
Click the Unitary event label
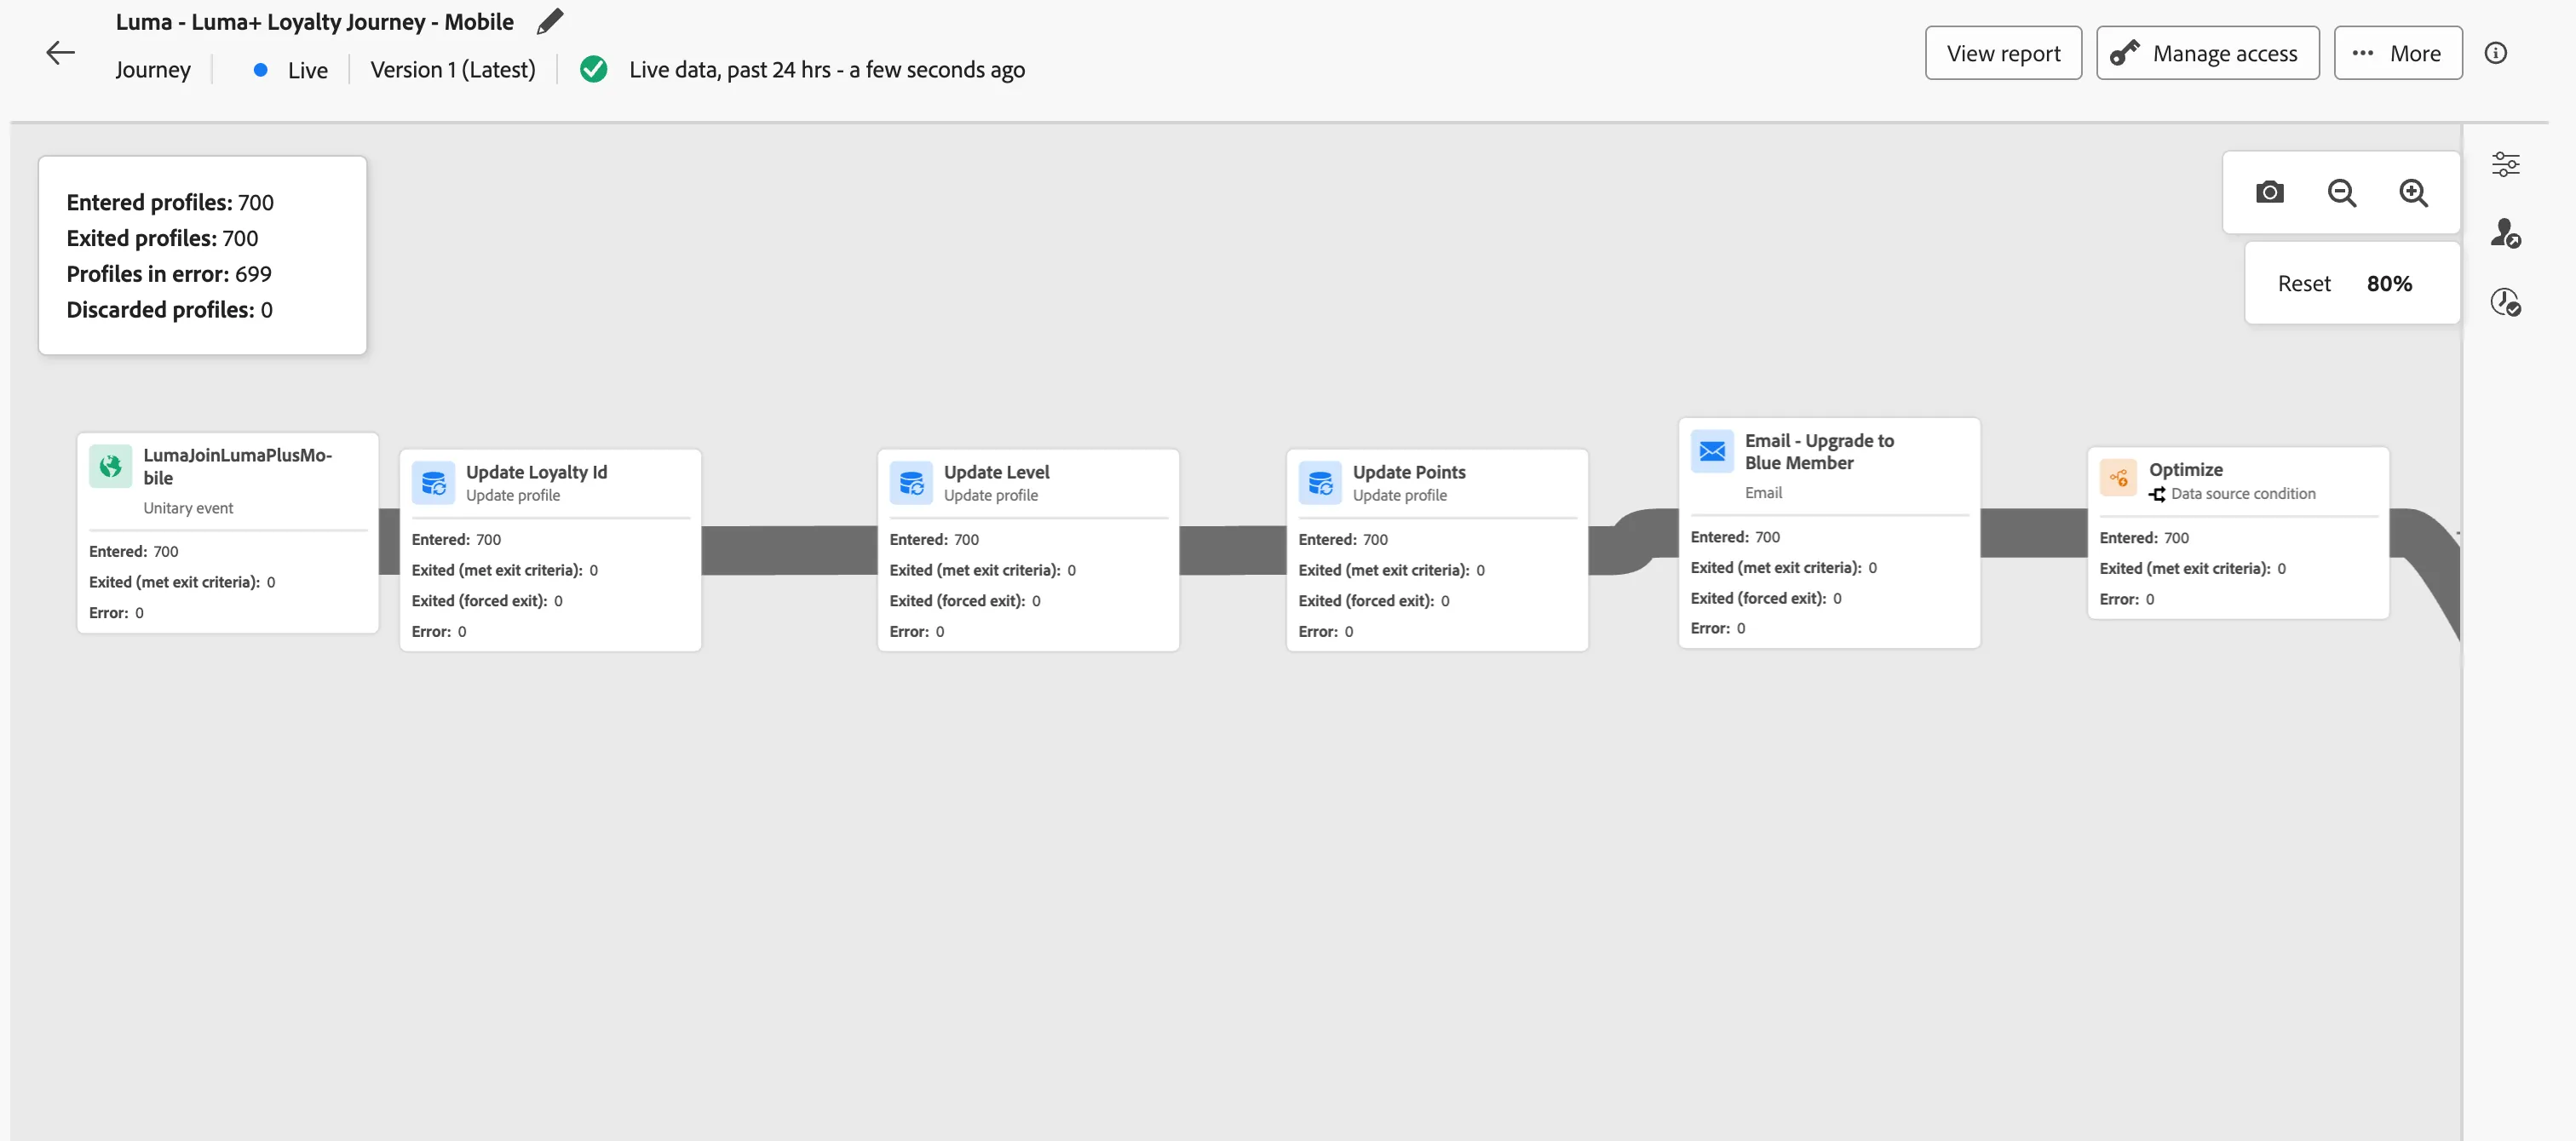[x=188, y=508]
